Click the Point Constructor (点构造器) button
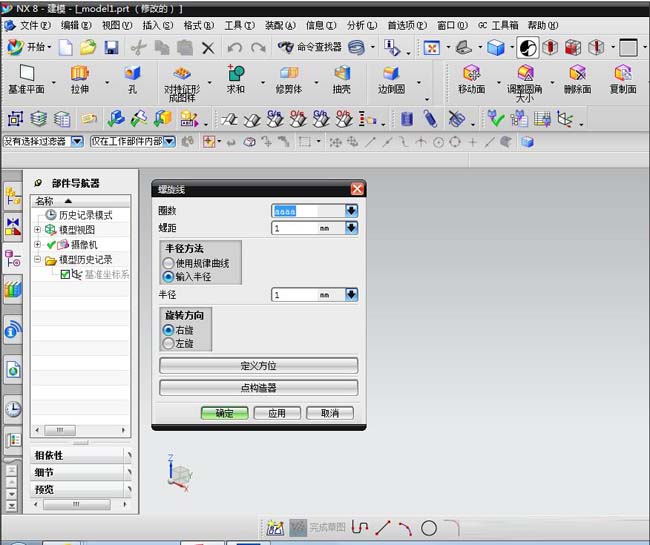 click(259, 388)
